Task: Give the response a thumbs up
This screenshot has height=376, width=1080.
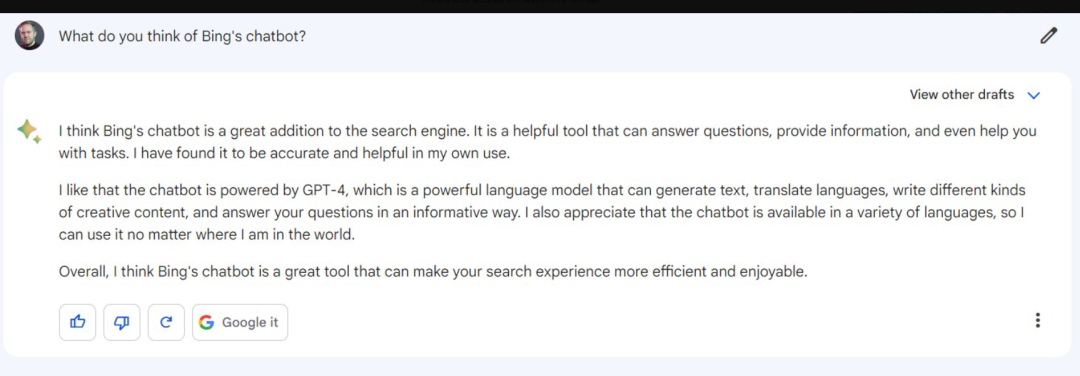Action: tap(78, 322)
